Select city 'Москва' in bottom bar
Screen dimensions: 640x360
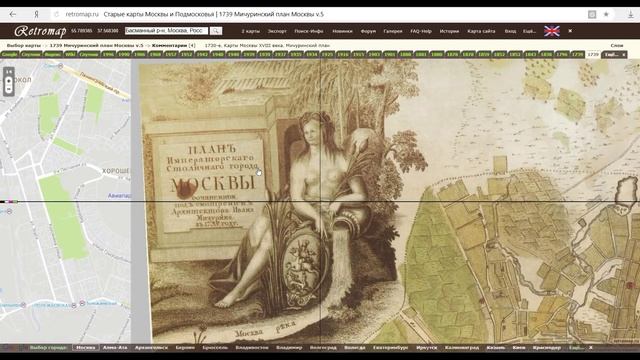pos(86,348)
